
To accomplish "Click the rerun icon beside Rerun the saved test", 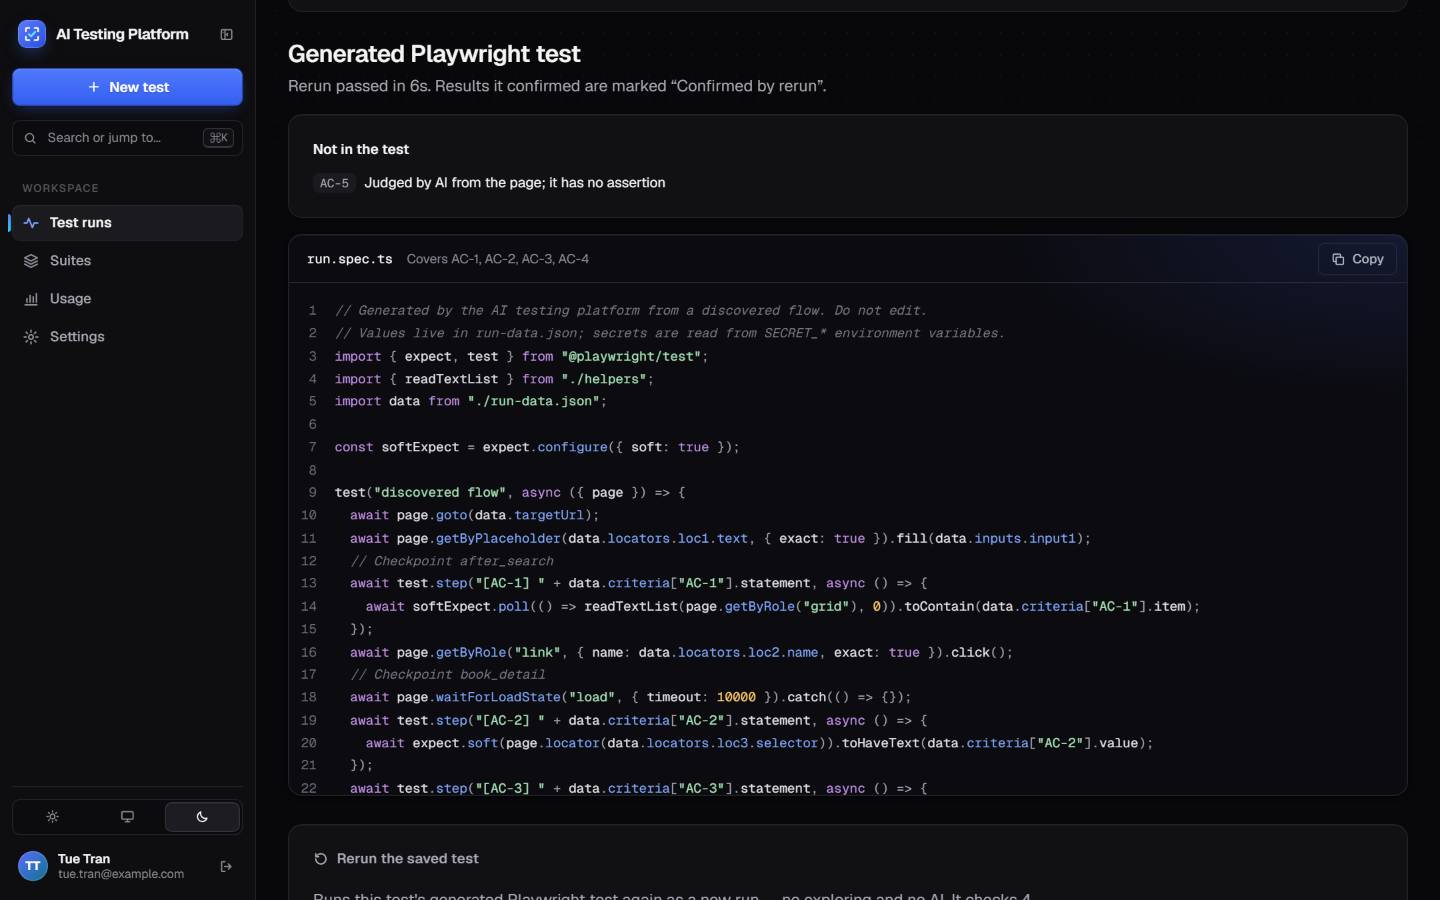I will coord(321,859).
